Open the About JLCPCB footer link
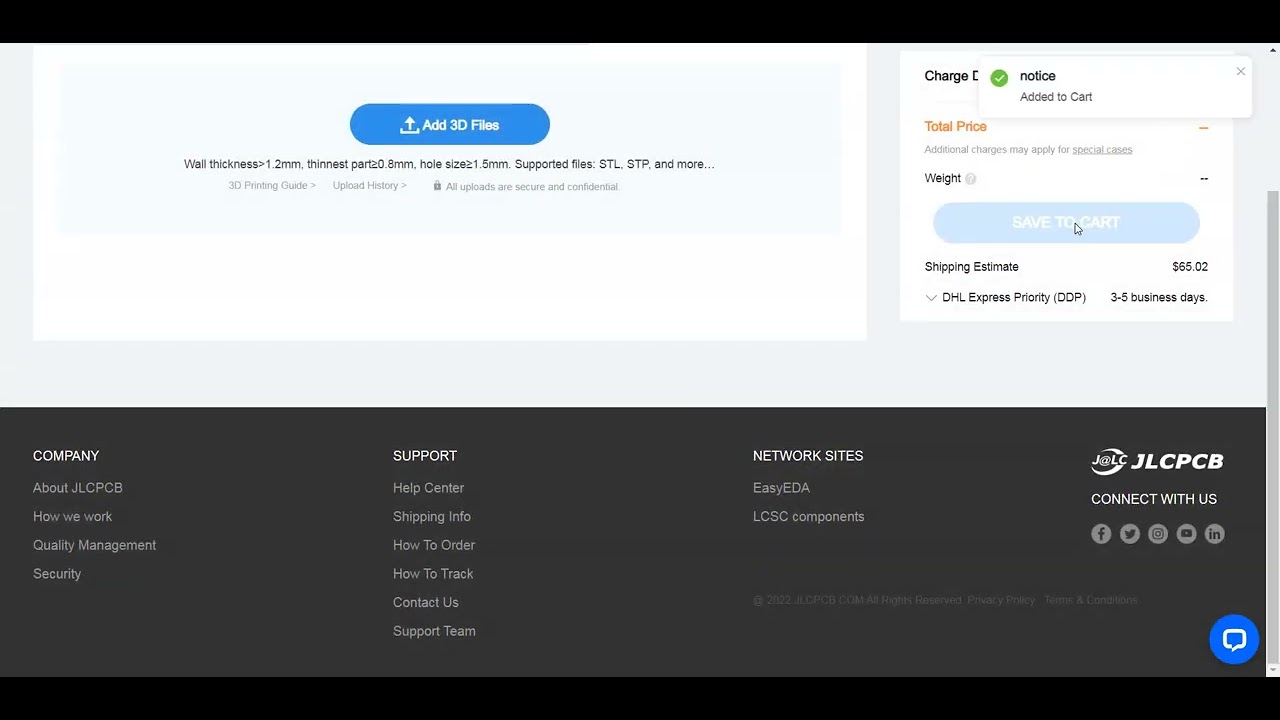Screen dimensions: 1280x720 pyautogui.click(x=78, y=488)
